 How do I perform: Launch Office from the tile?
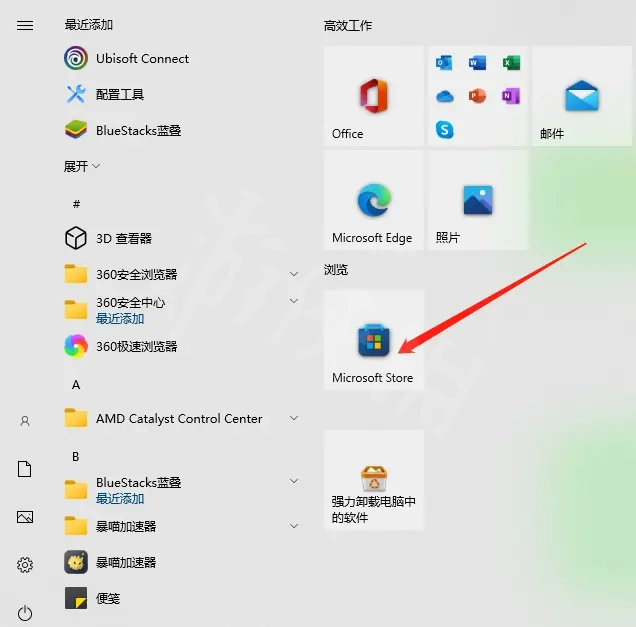[373, 96]
